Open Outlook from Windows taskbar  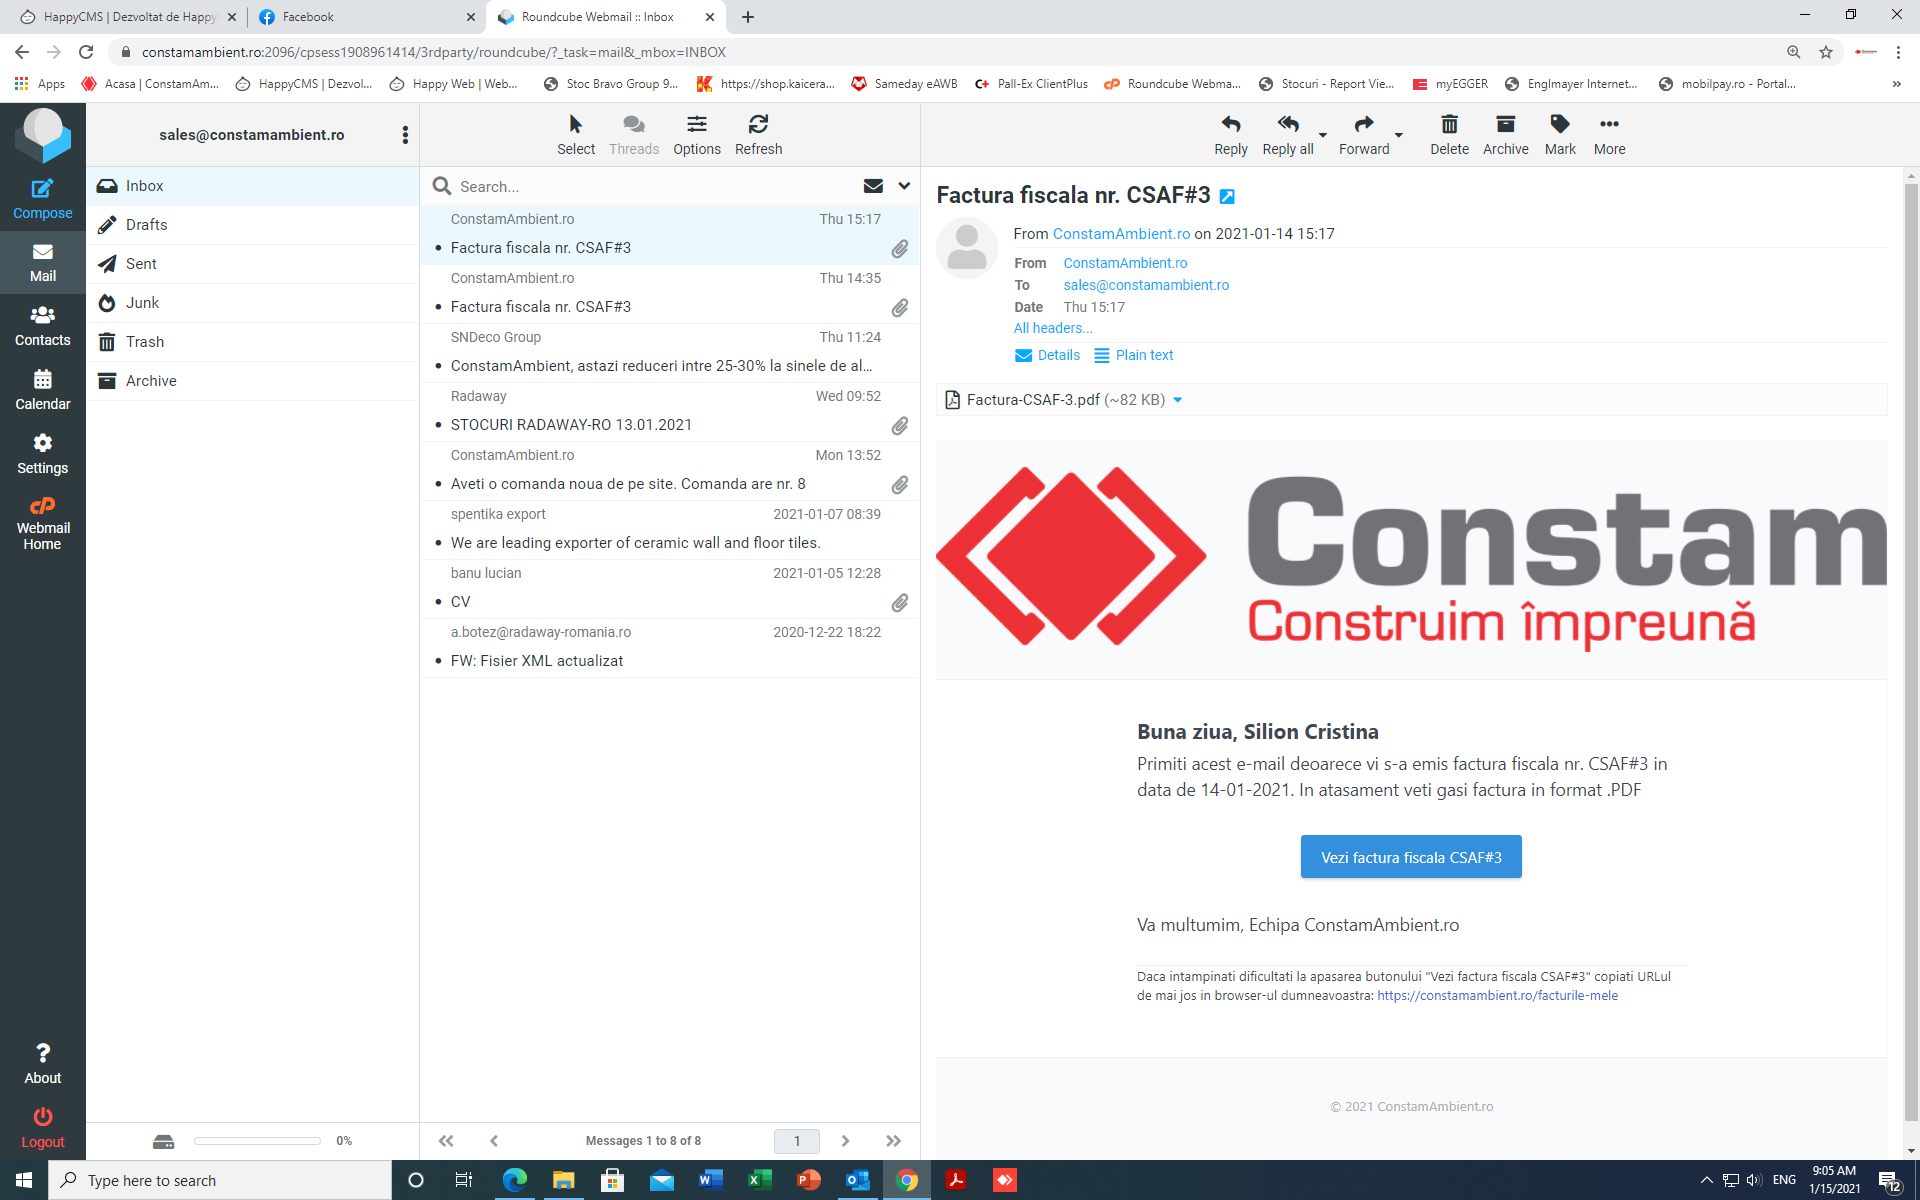point(857,1180)
